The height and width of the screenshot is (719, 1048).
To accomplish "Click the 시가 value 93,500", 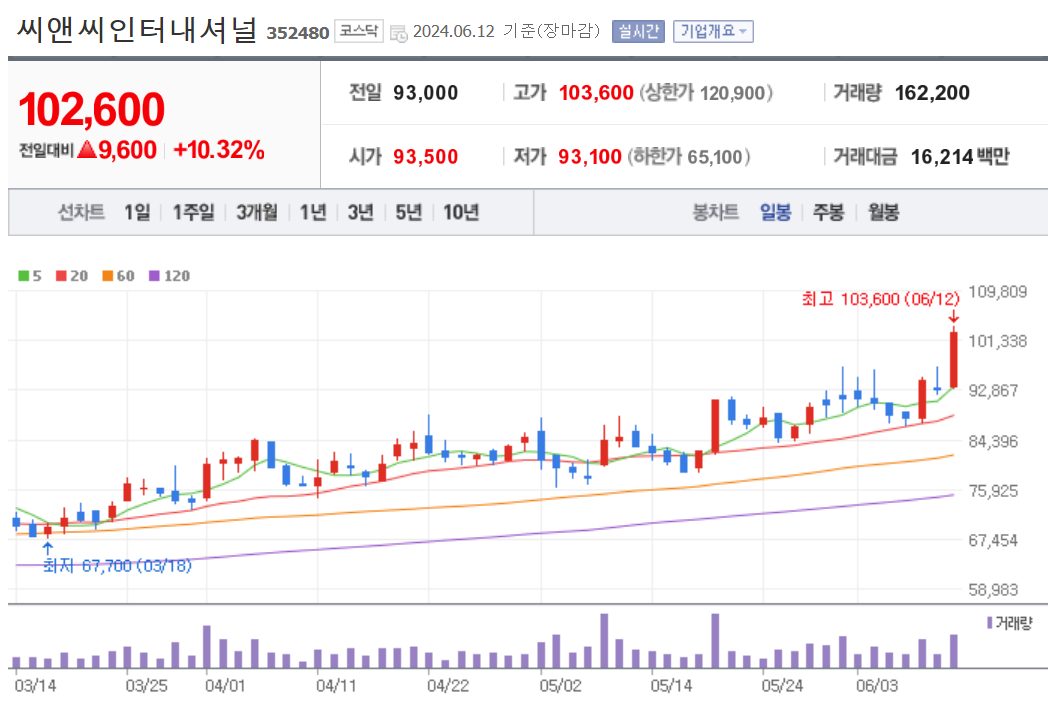I will [426, 157].
